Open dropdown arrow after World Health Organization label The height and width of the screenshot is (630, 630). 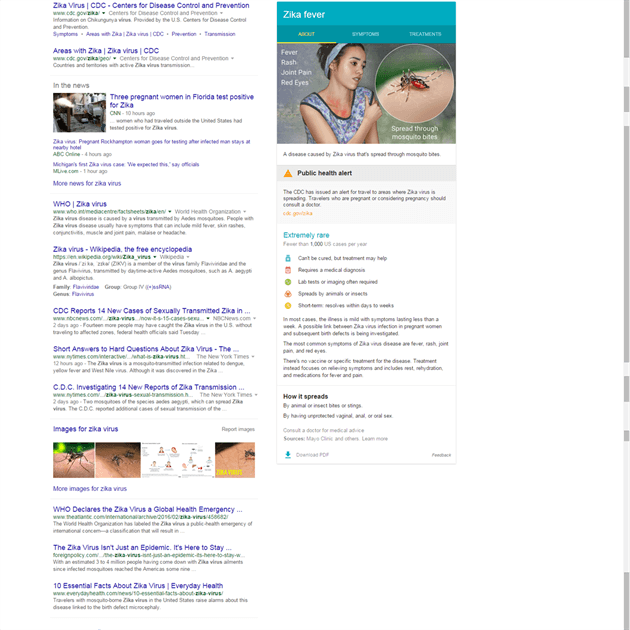coord(245,212)
